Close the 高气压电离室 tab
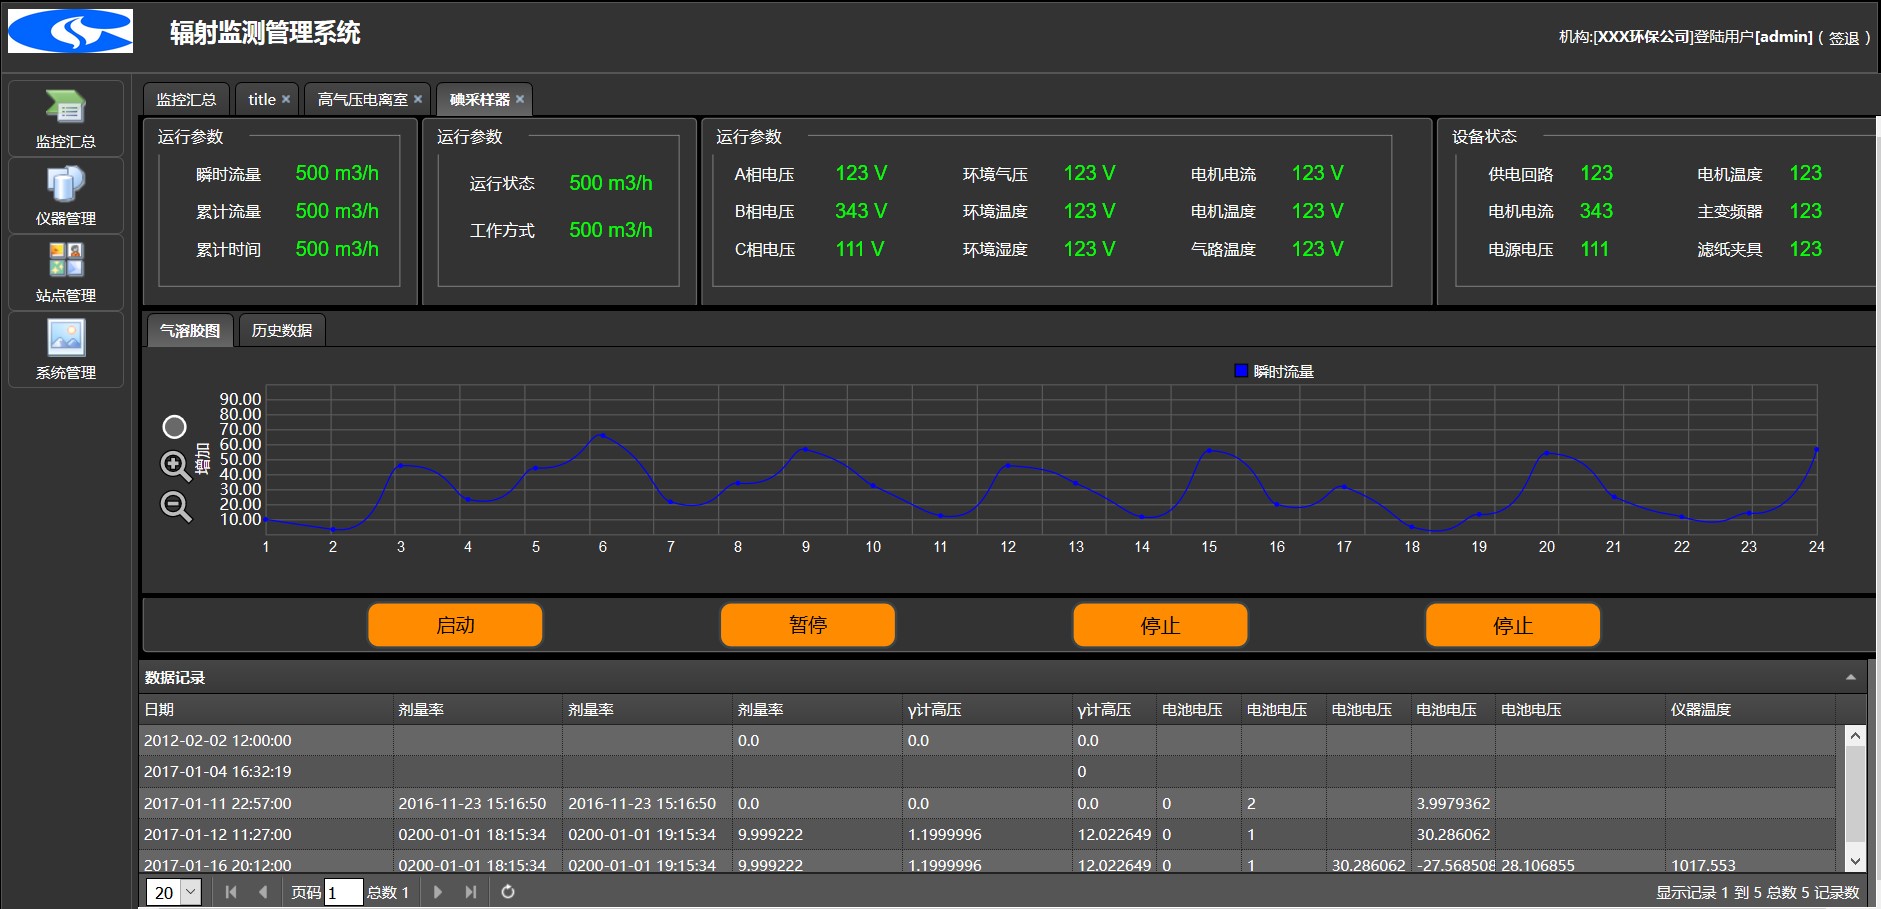This screenshot has width=1881, height=909. (418, 99)
